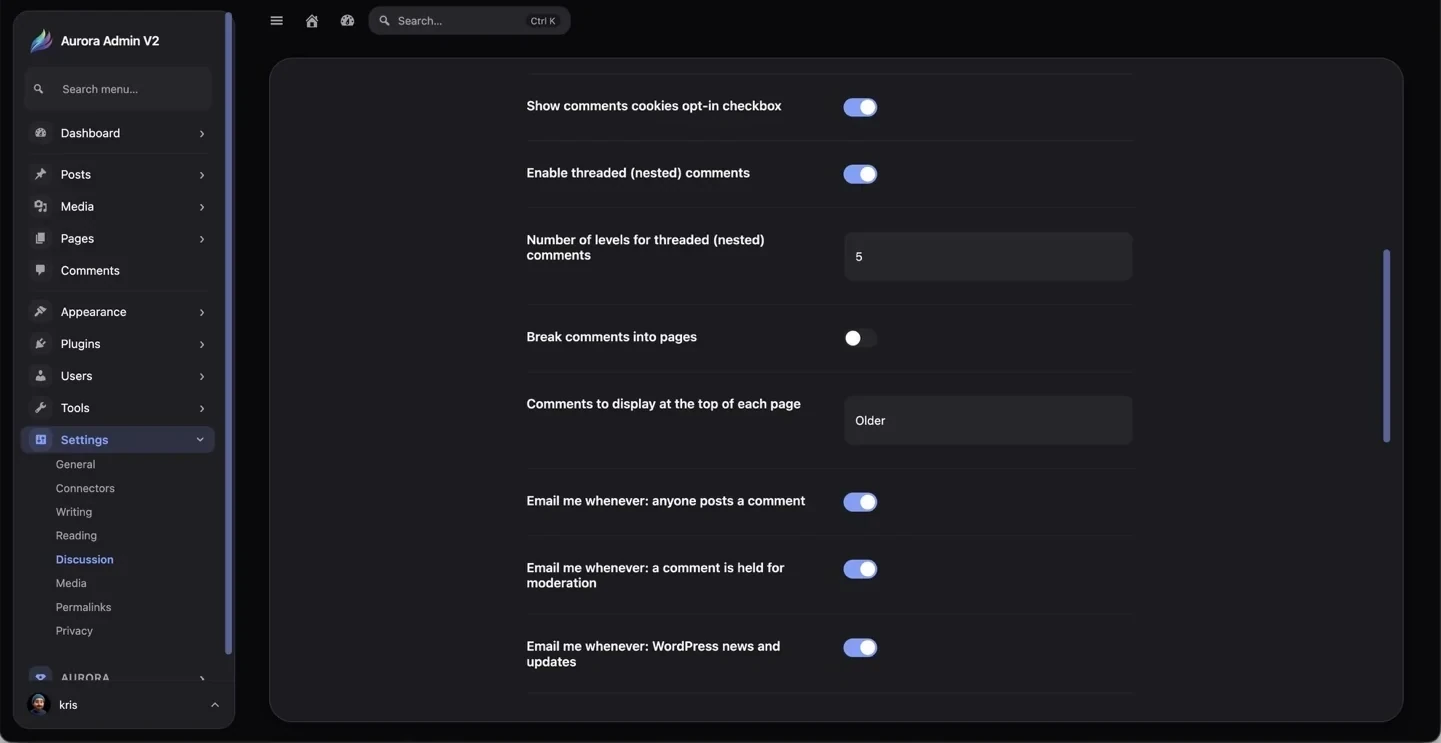This screenshot has height=743, width=1441.
Task: Click the Enable threaded (nested) comments label
Action: click(638, 173)
